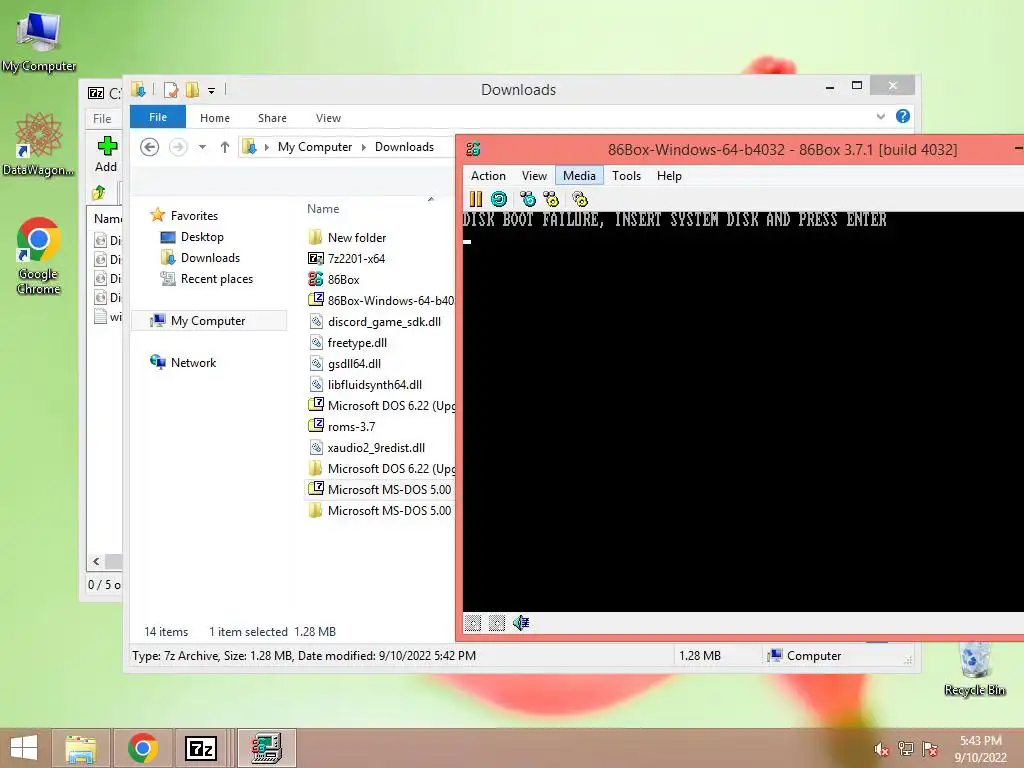Click New folder icon in quick access toolbar

(193, 90)
